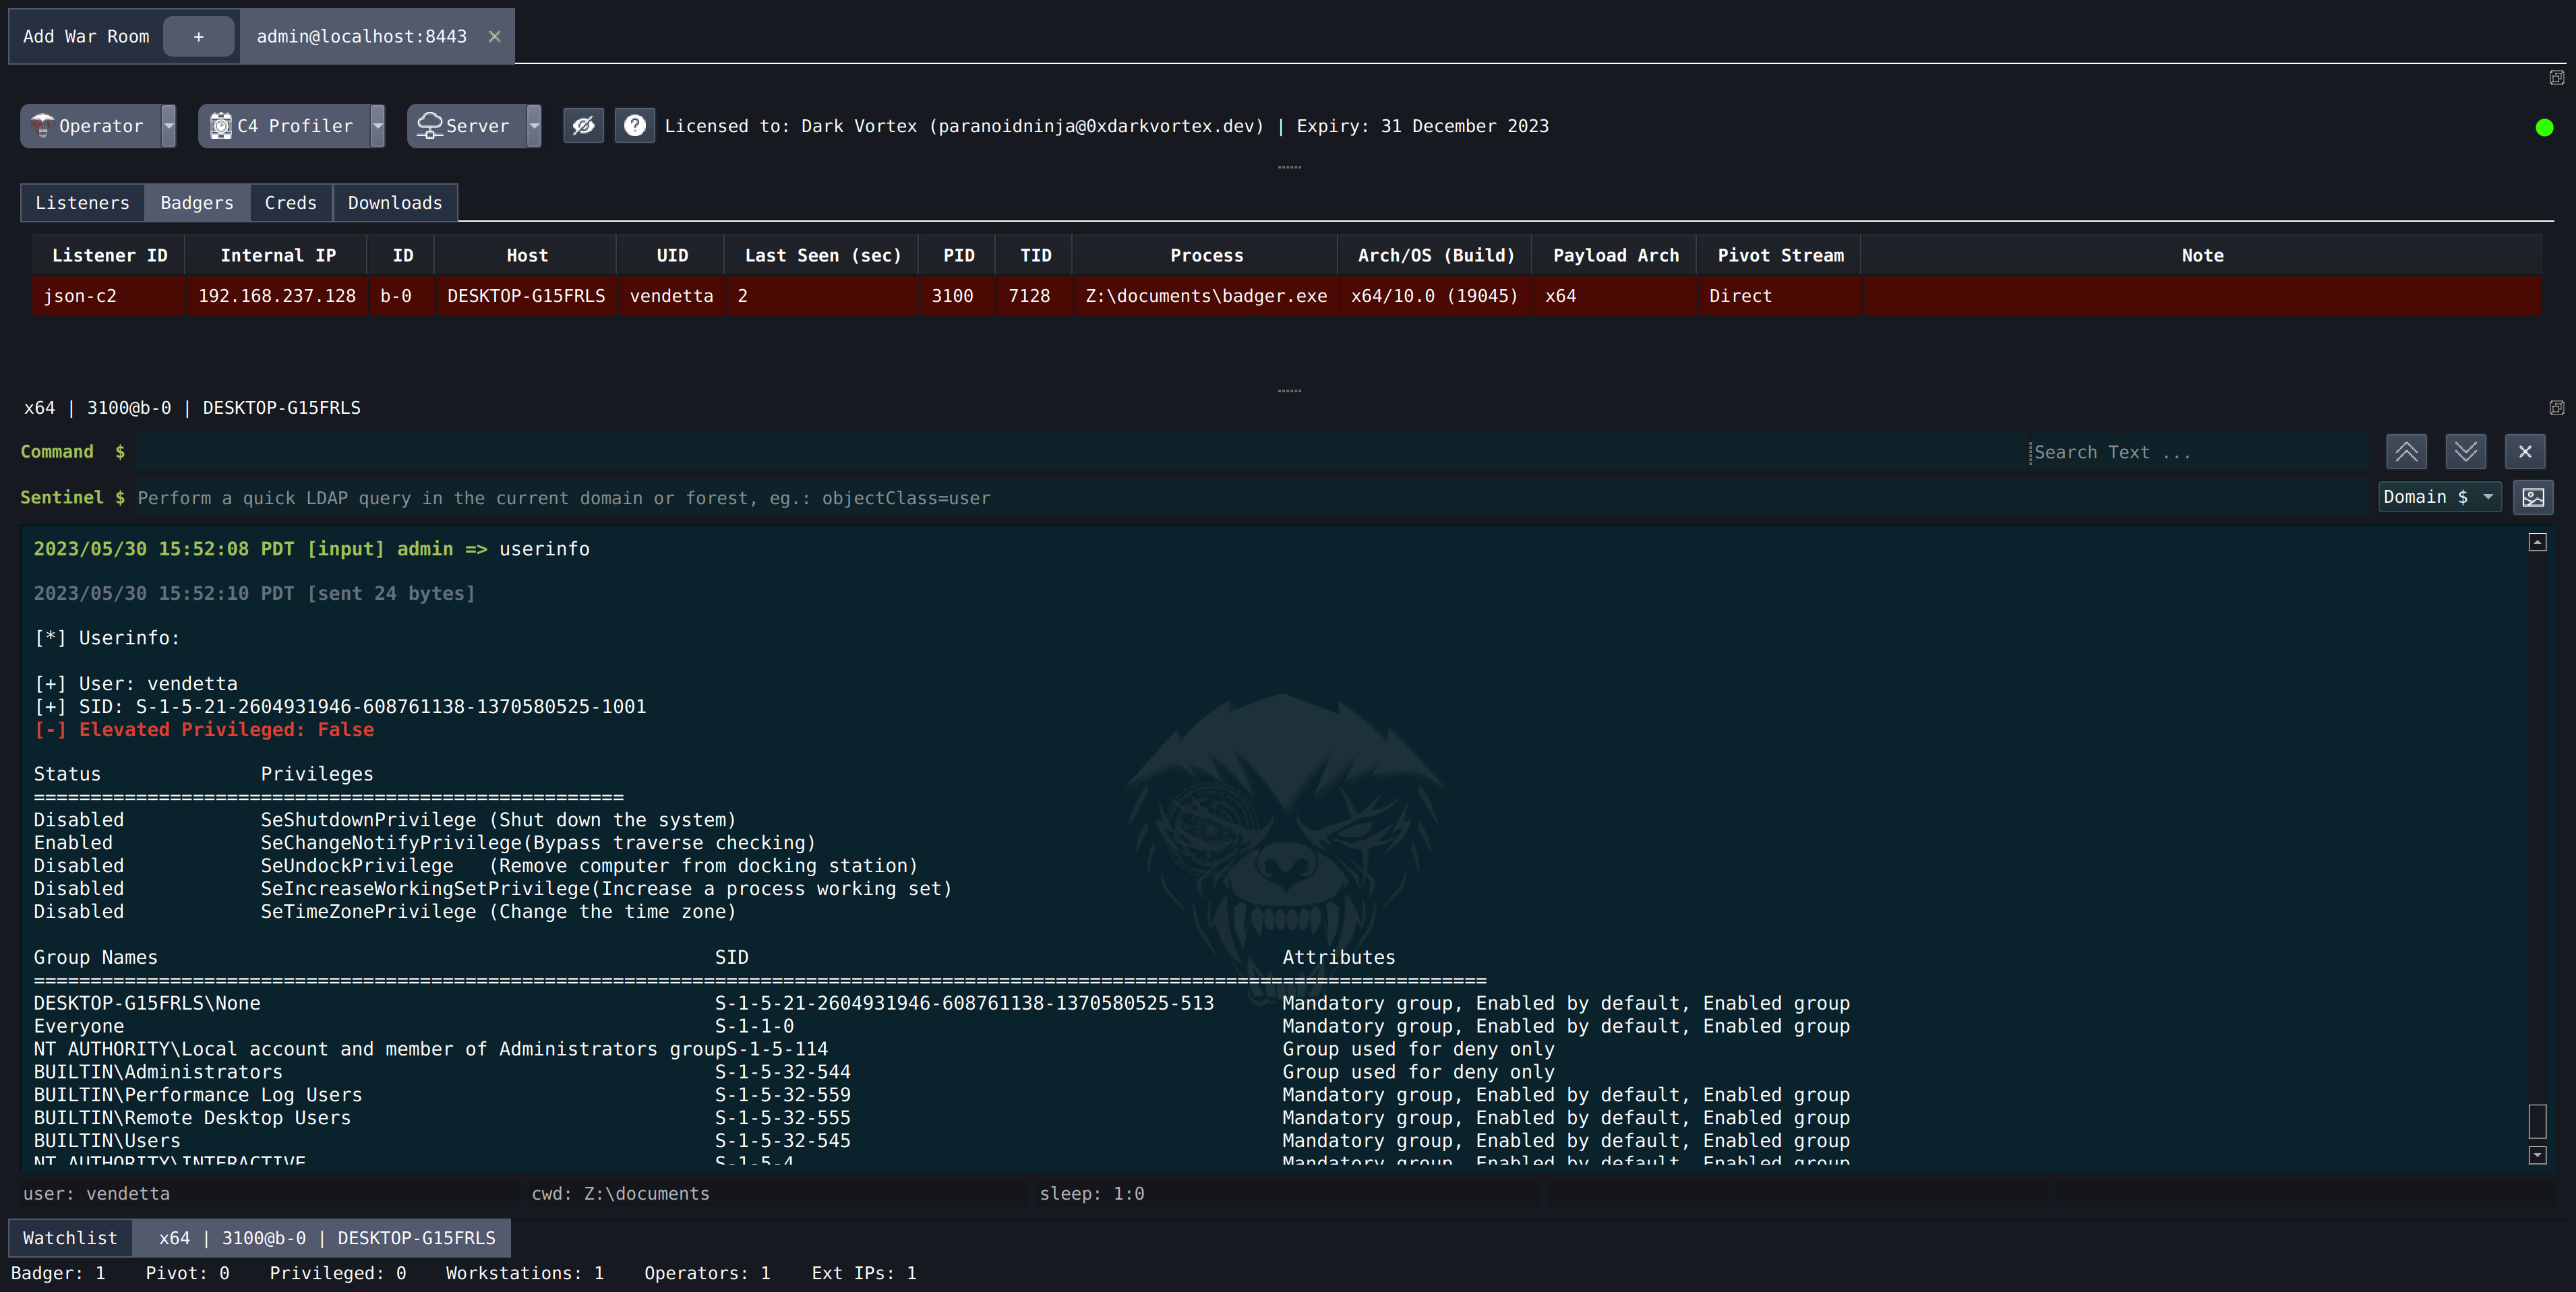This screenshot has width=2576, height=1292.
Task: Sort by Listener ID column header
Action: coord(109,256)
